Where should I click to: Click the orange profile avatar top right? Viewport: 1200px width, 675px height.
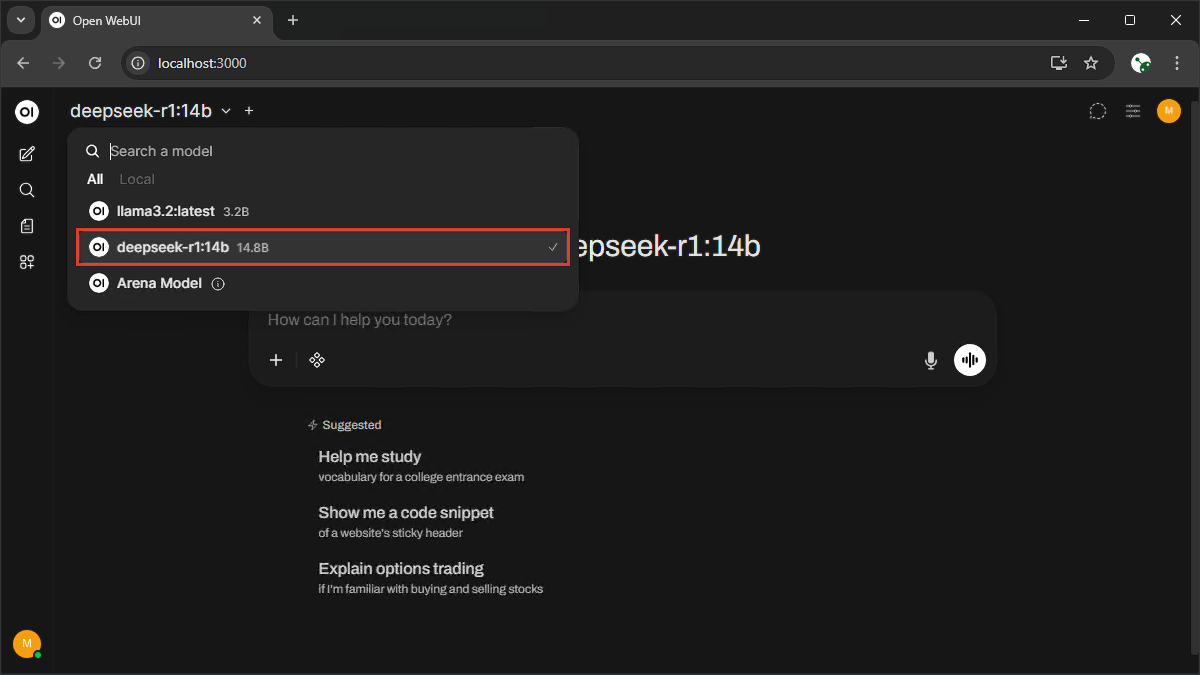tap(1169, 111)
